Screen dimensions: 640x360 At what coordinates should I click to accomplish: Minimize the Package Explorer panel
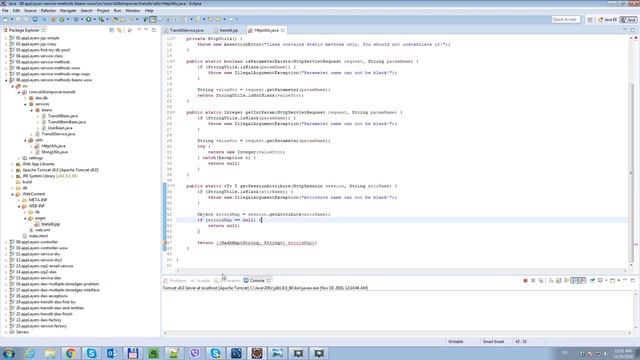[146, 30]
